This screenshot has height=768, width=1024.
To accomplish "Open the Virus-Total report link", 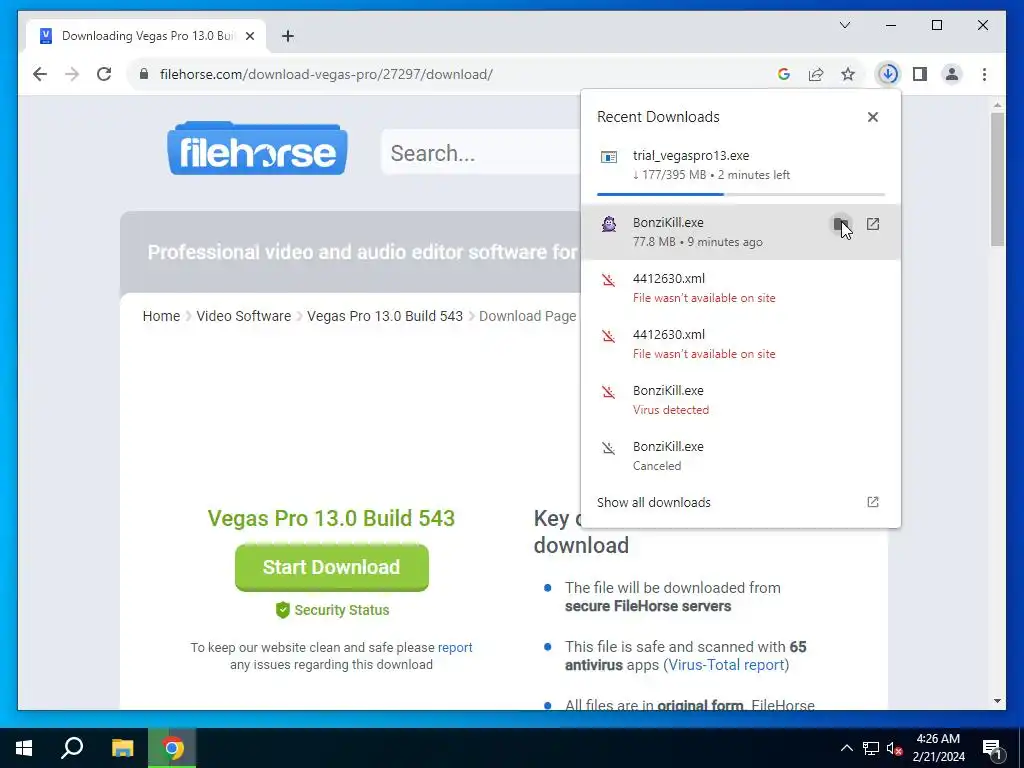I will pos(726,665).
